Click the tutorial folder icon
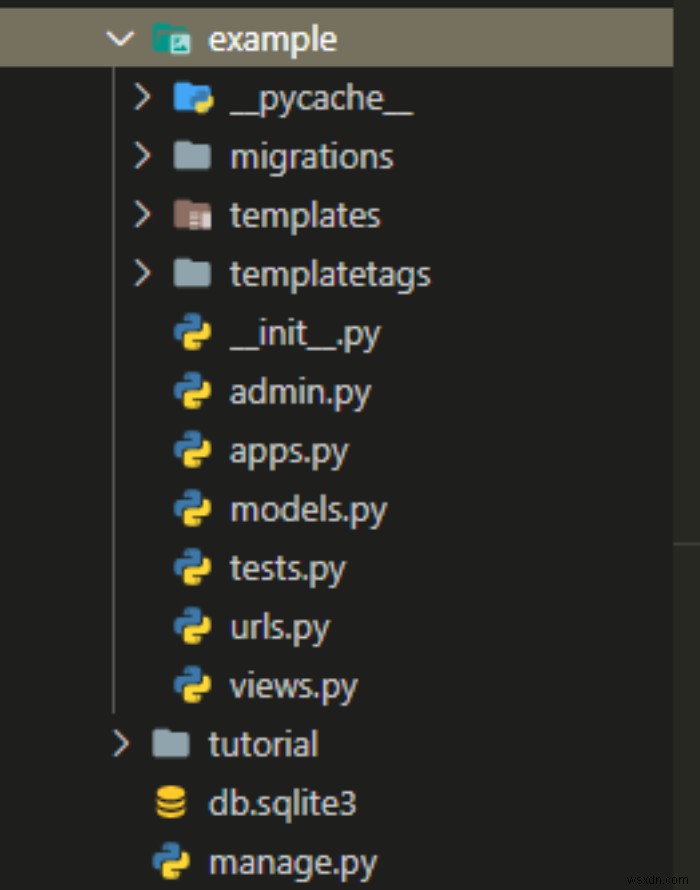700x890 pixels. point(173,743)
